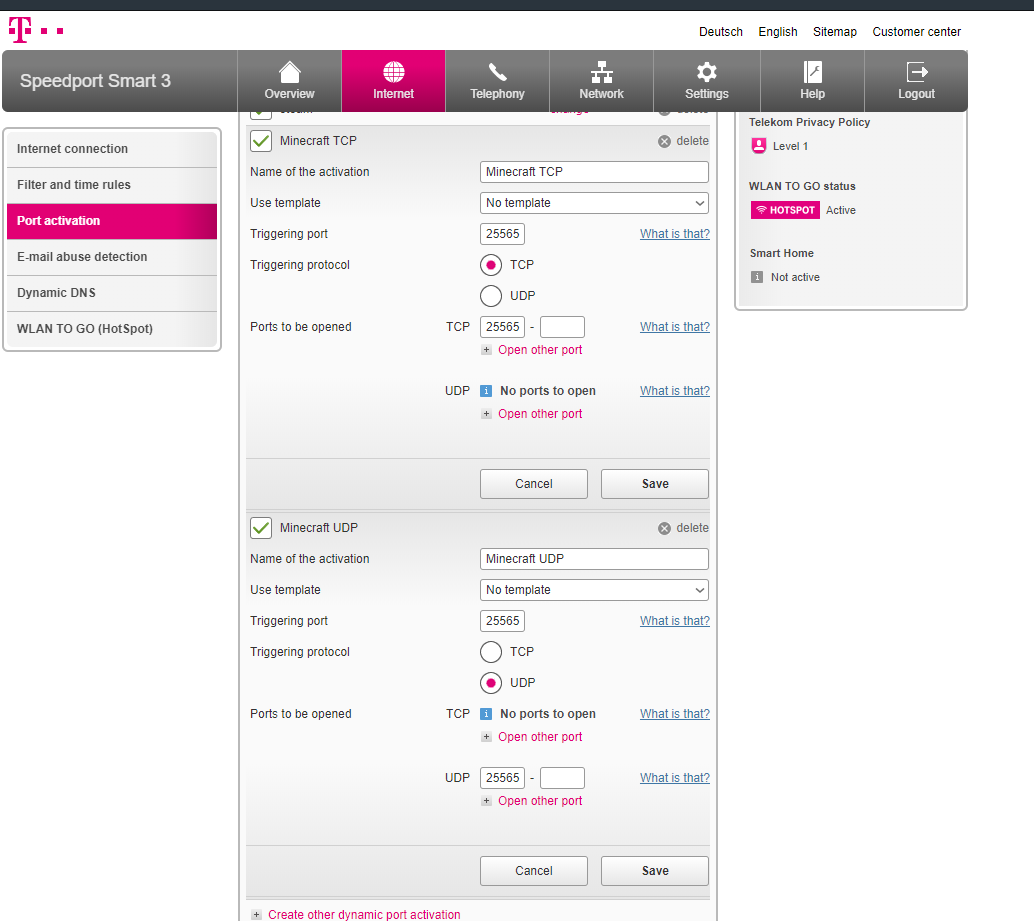Click info icon beside UDP No ports to open
Image resolution: width=1034 pixels, height=921 pixels.
point(486,391)
